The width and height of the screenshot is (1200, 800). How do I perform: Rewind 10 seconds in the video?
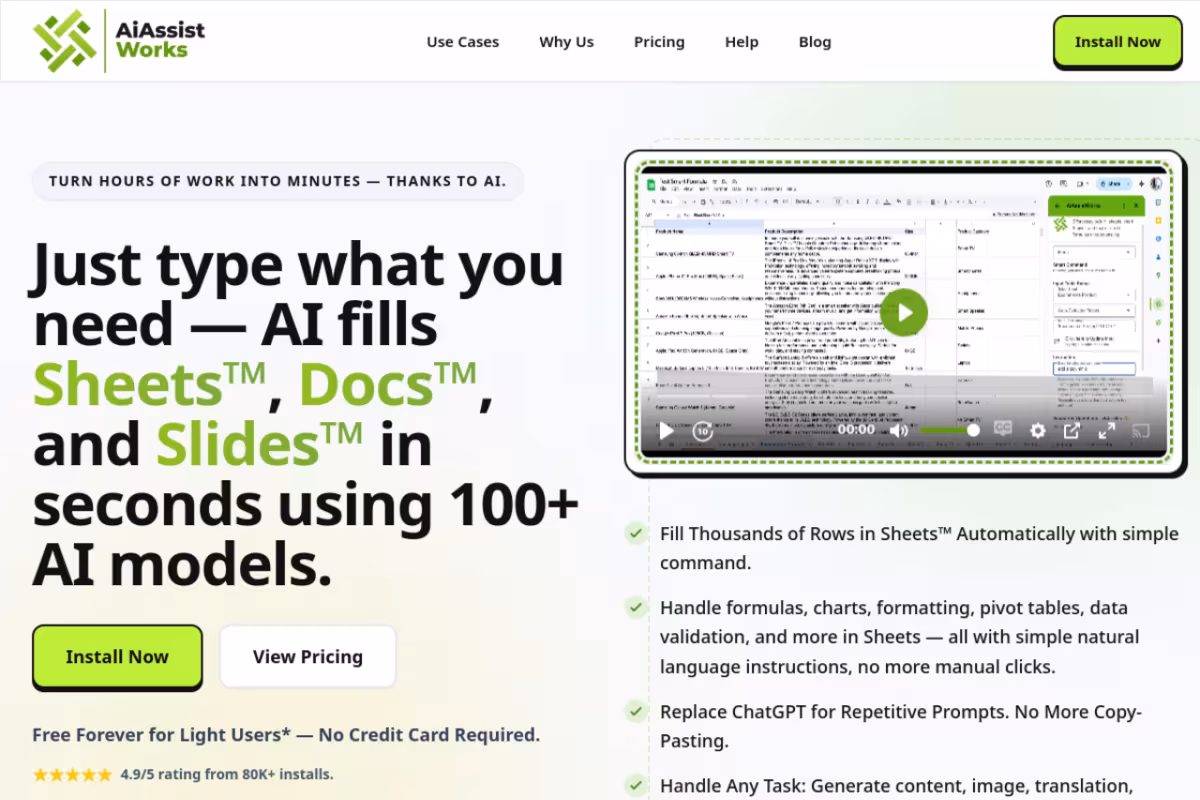tap(703, 430)
